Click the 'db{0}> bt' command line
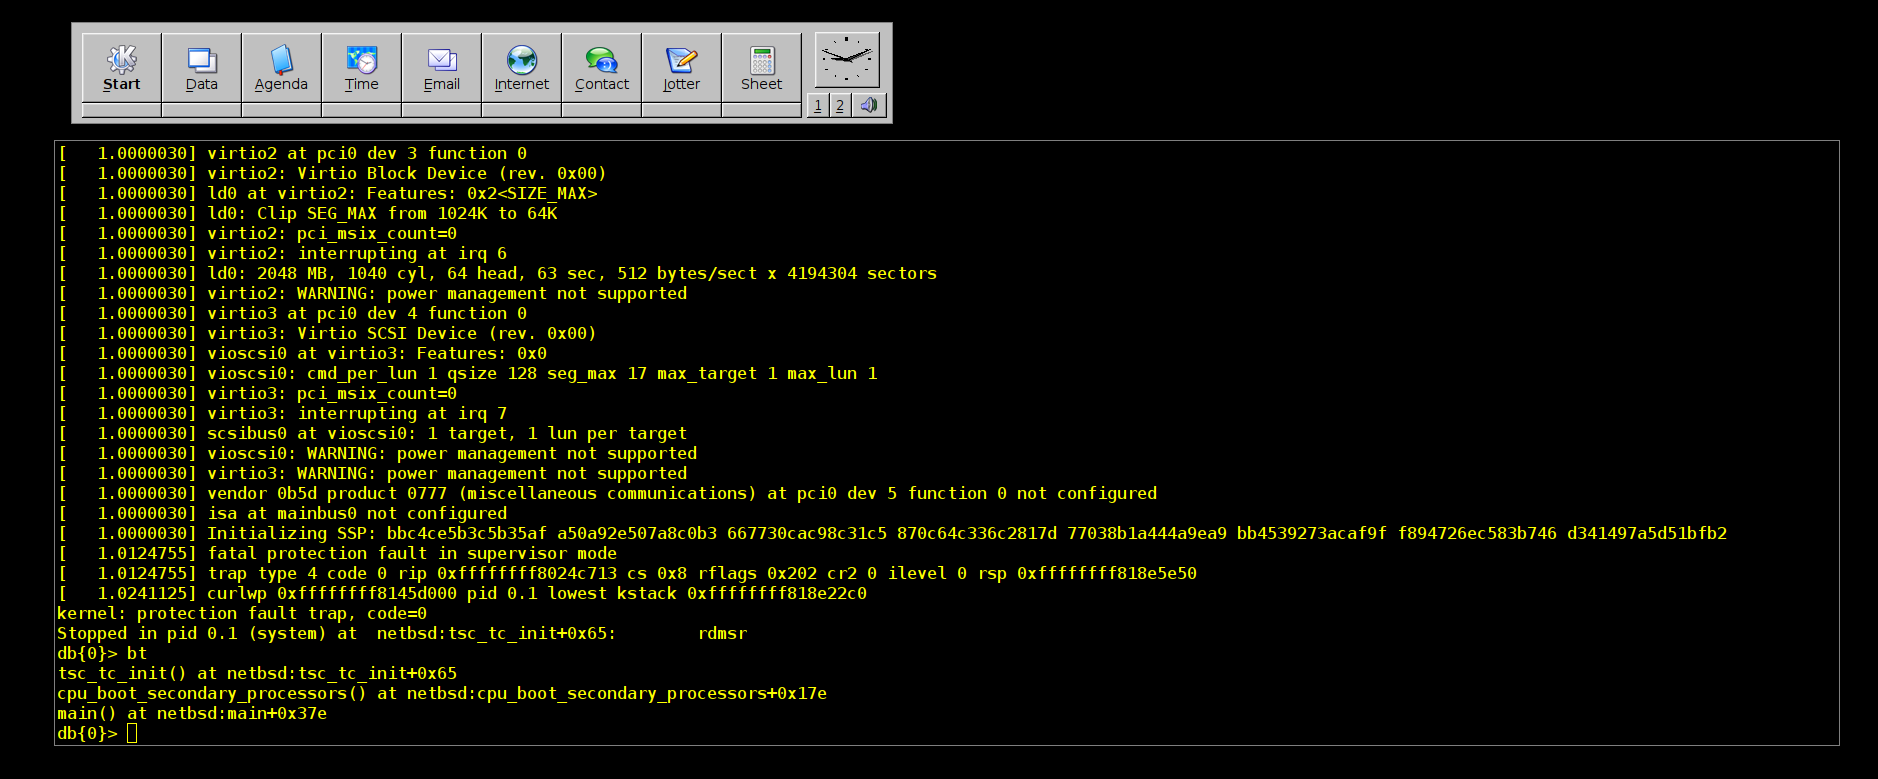Viewport: 1878px width, 779px height. coord(102,653)
